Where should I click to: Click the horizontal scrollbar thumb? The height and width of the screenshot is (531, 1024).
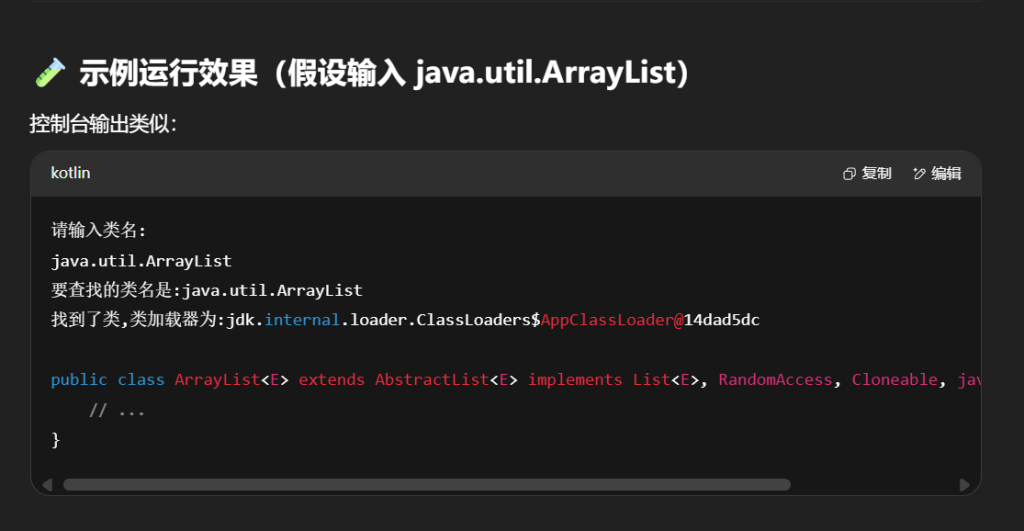point(426,485)
